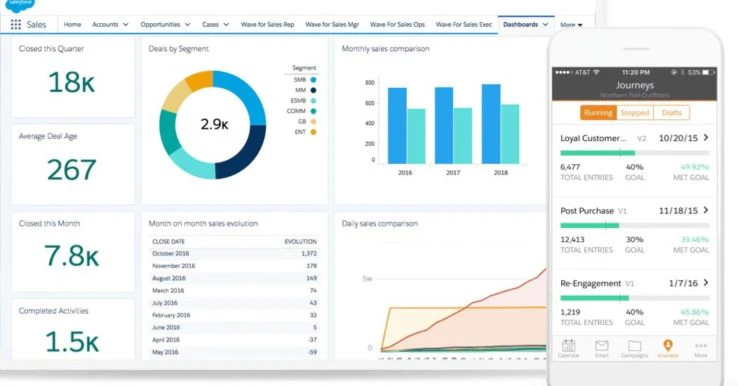
Task: Click the Re-Engagement progress bar
Action: point(634,298)
